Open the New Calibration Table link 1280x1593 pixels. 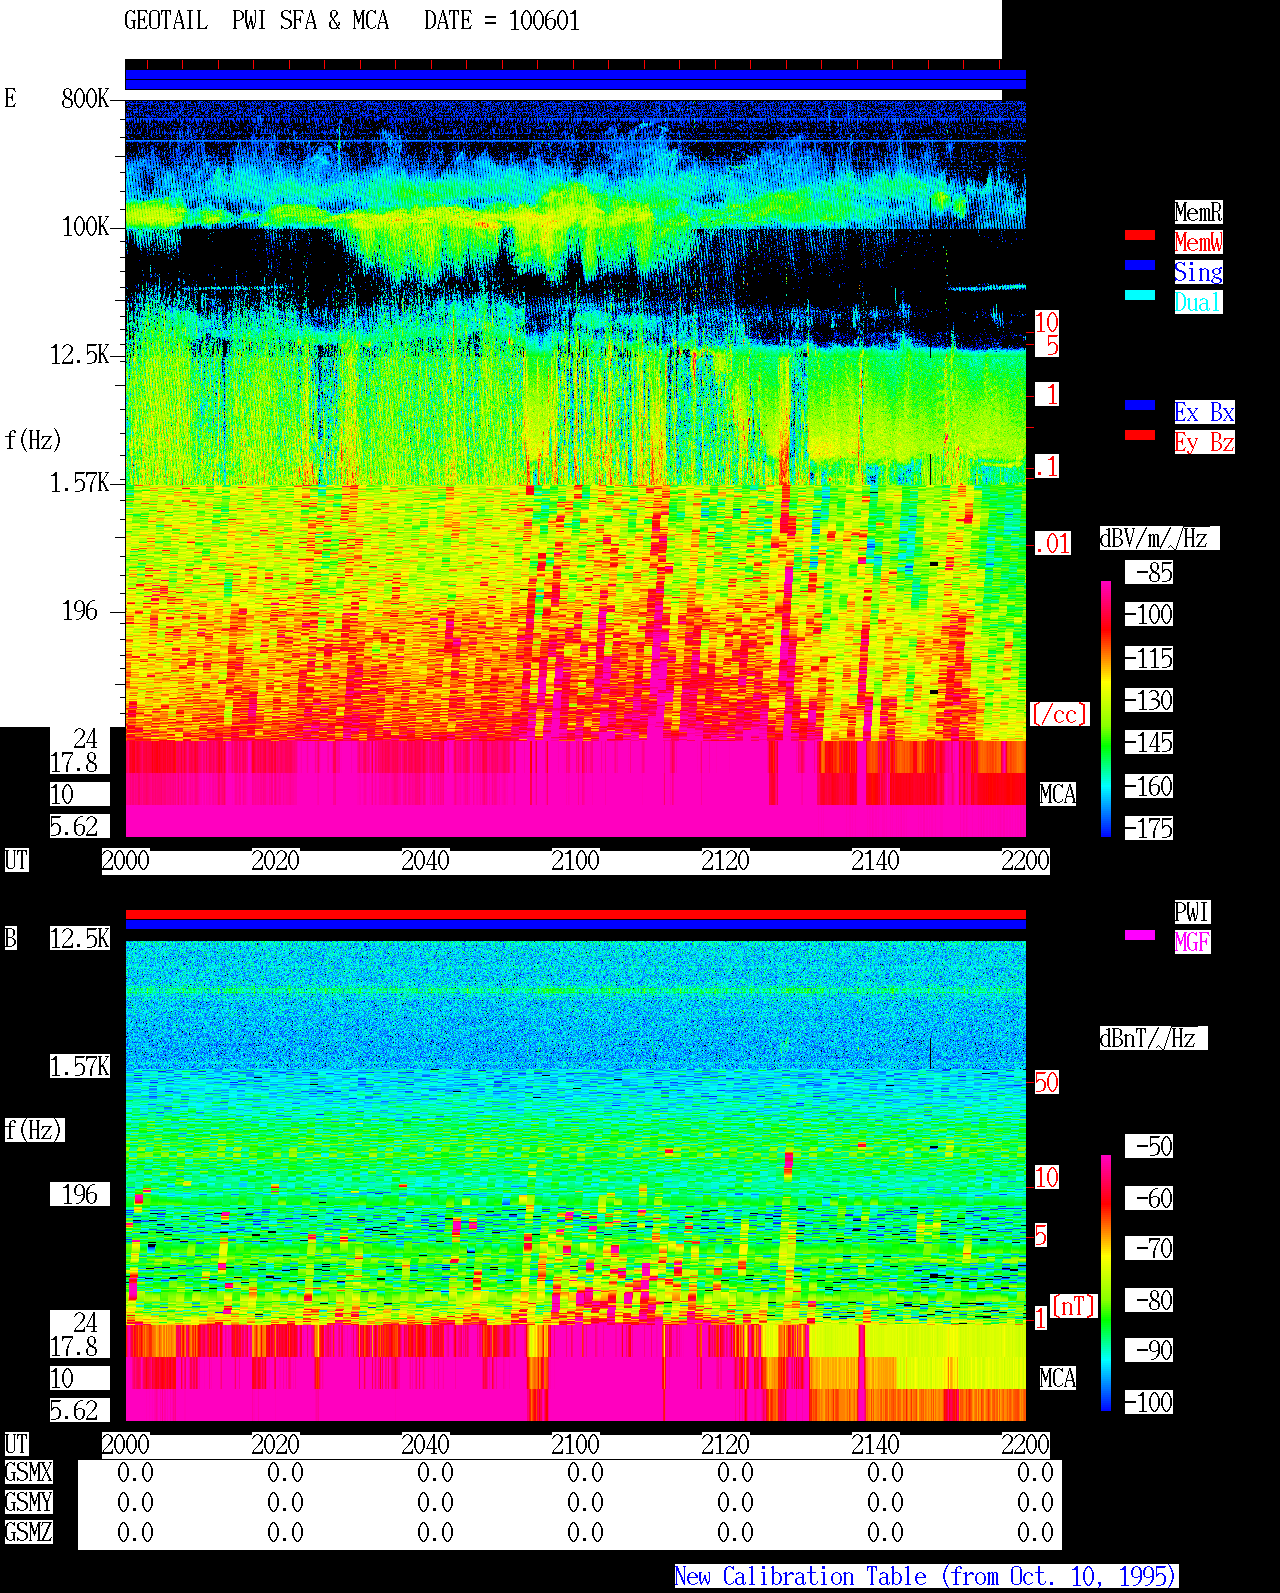(926, 1577)
